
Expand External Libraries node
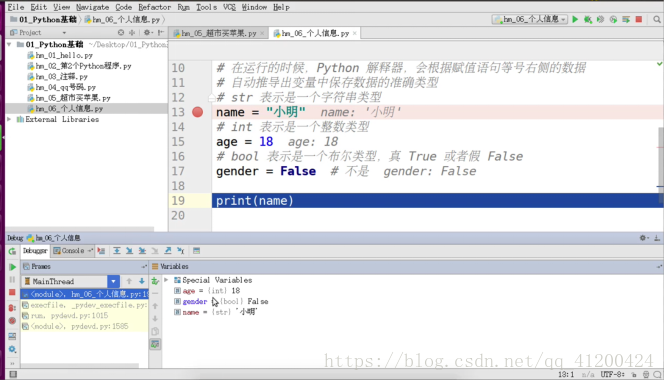pos(9,120)
